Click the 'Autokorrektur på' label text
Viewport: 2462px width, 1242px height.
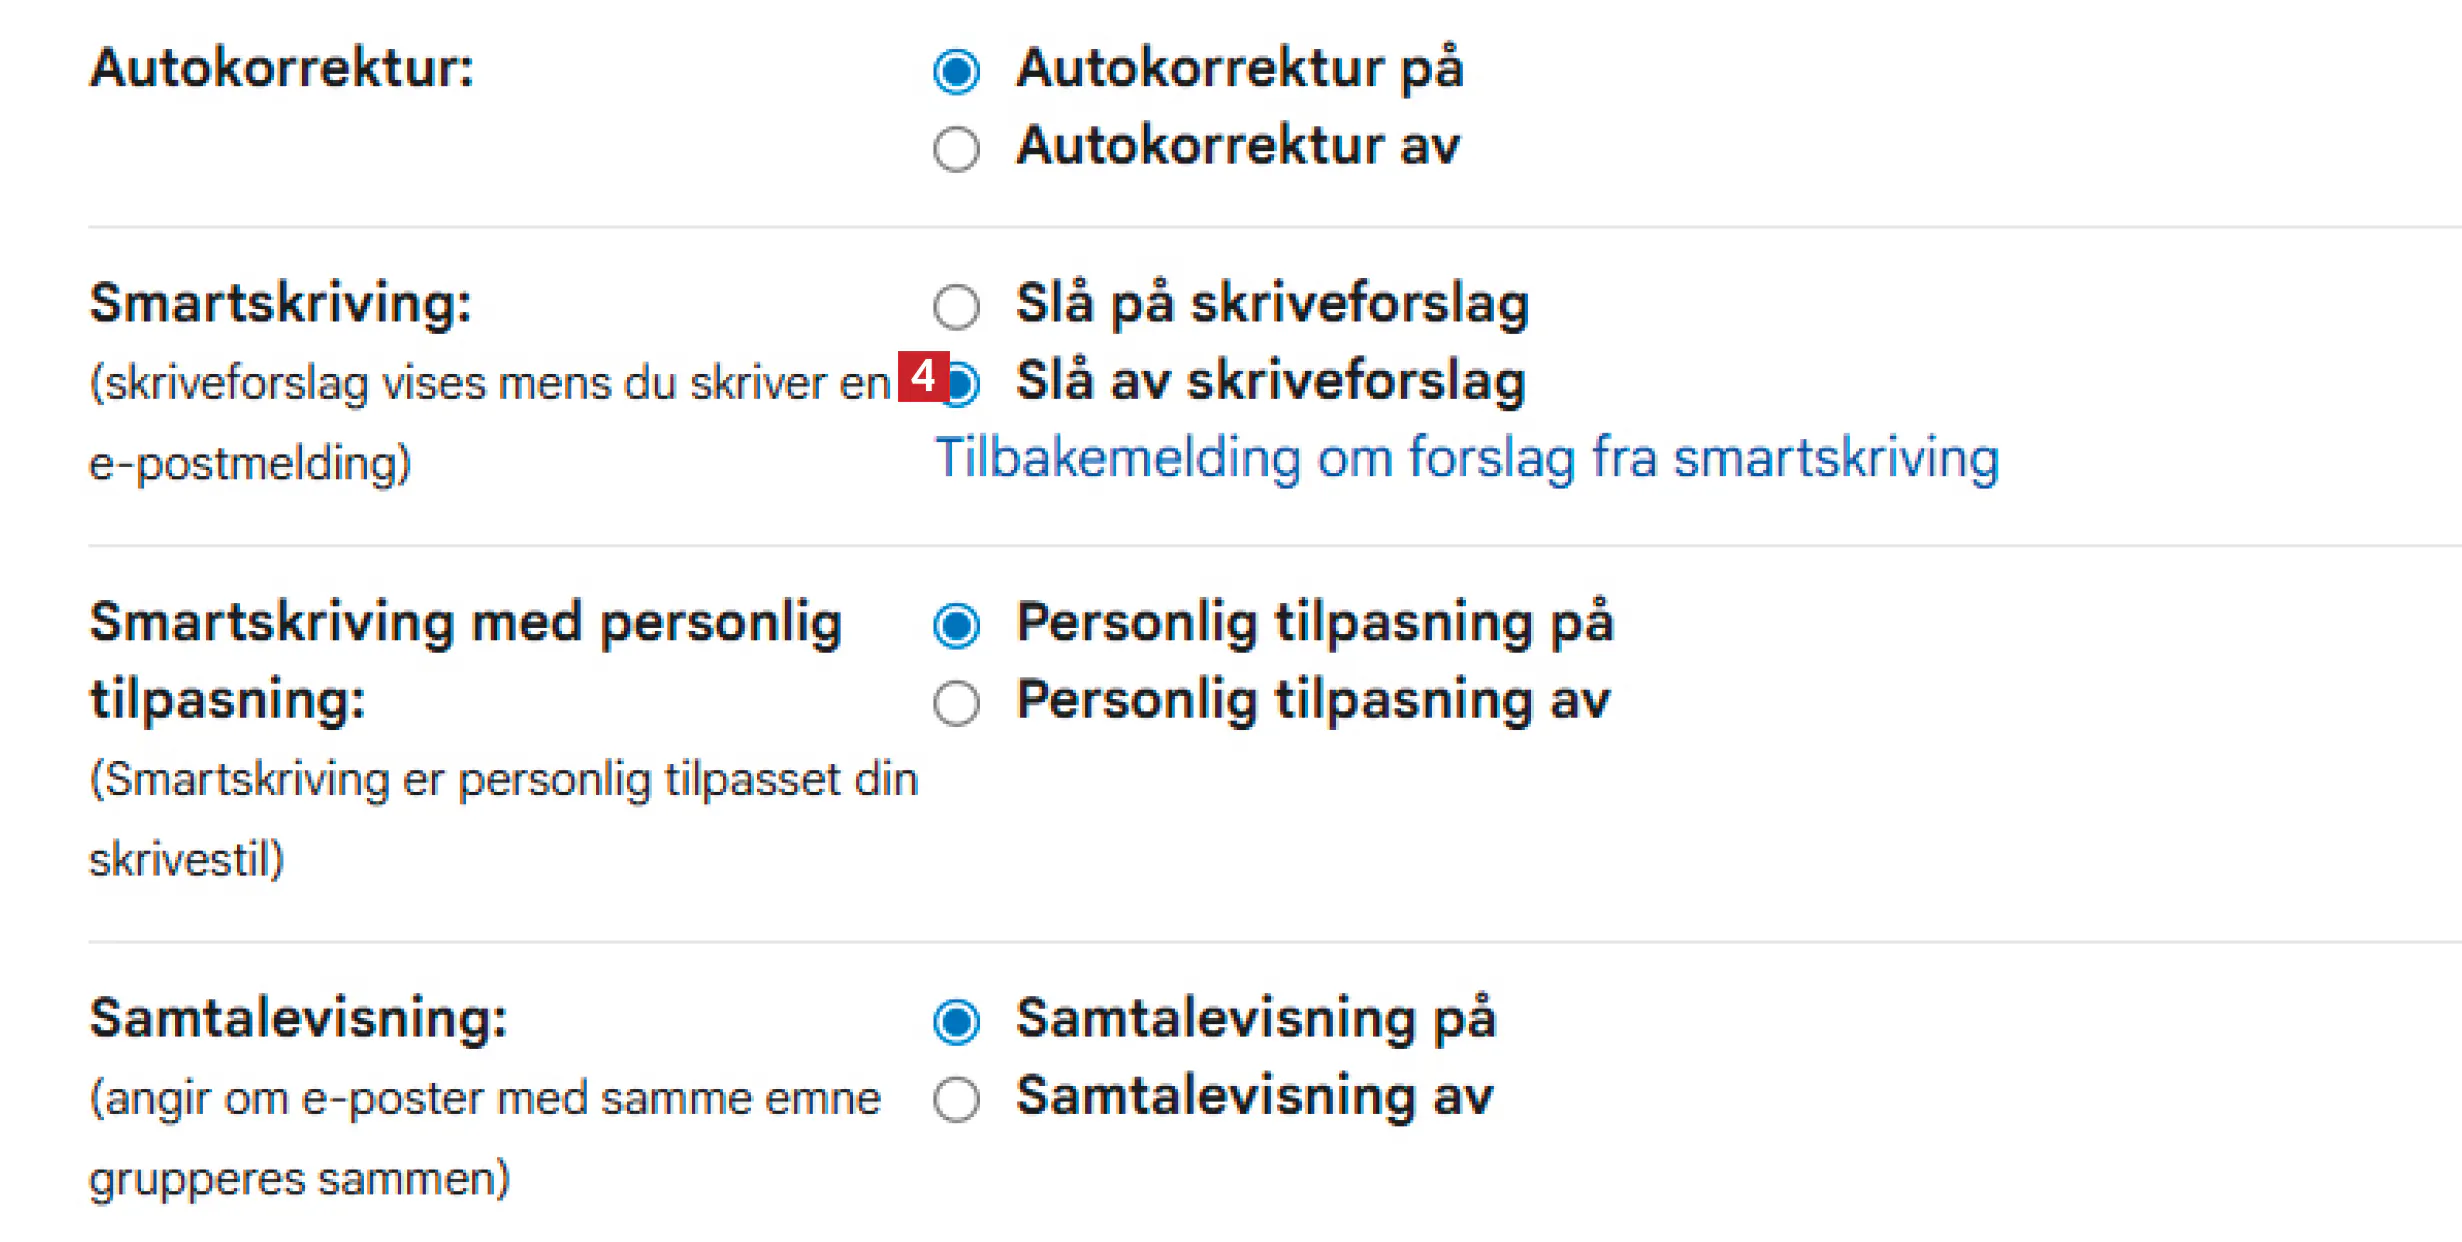[x=1239, y=68]
